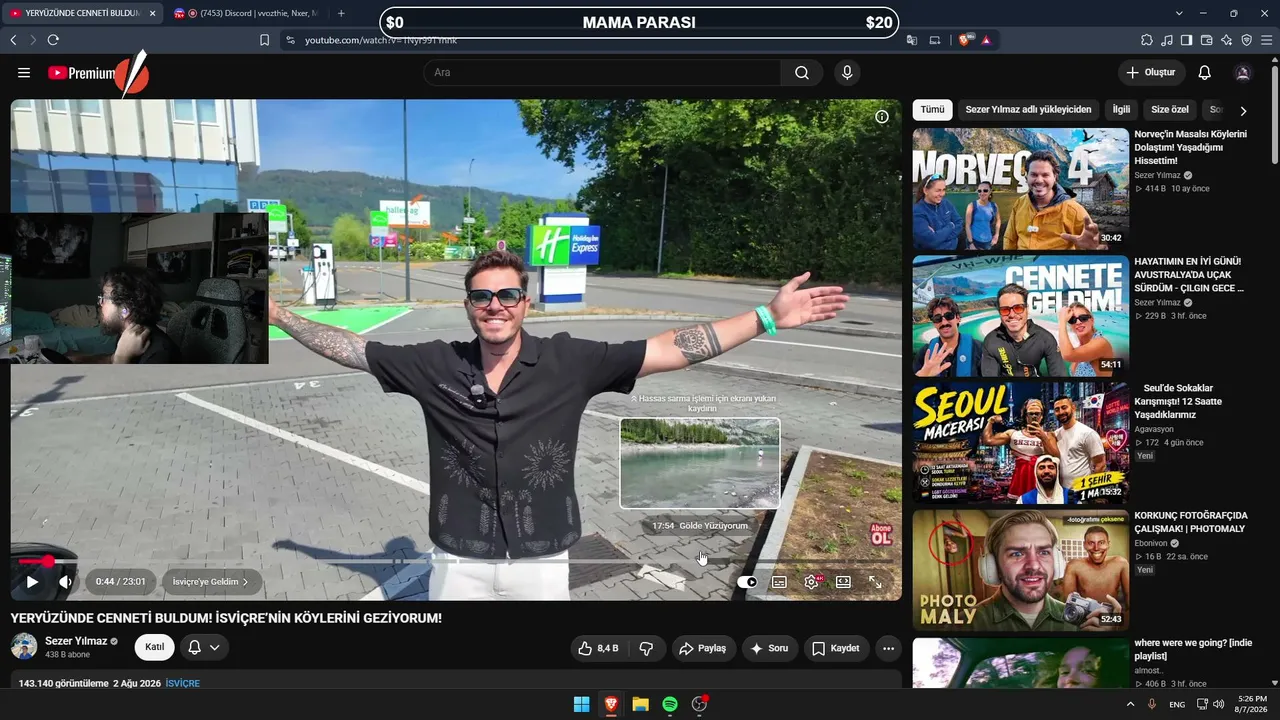This screenshot has width=1280, height=720.
Task: Show more filter chips with arrow
Action: click(x=1243, y=111)
